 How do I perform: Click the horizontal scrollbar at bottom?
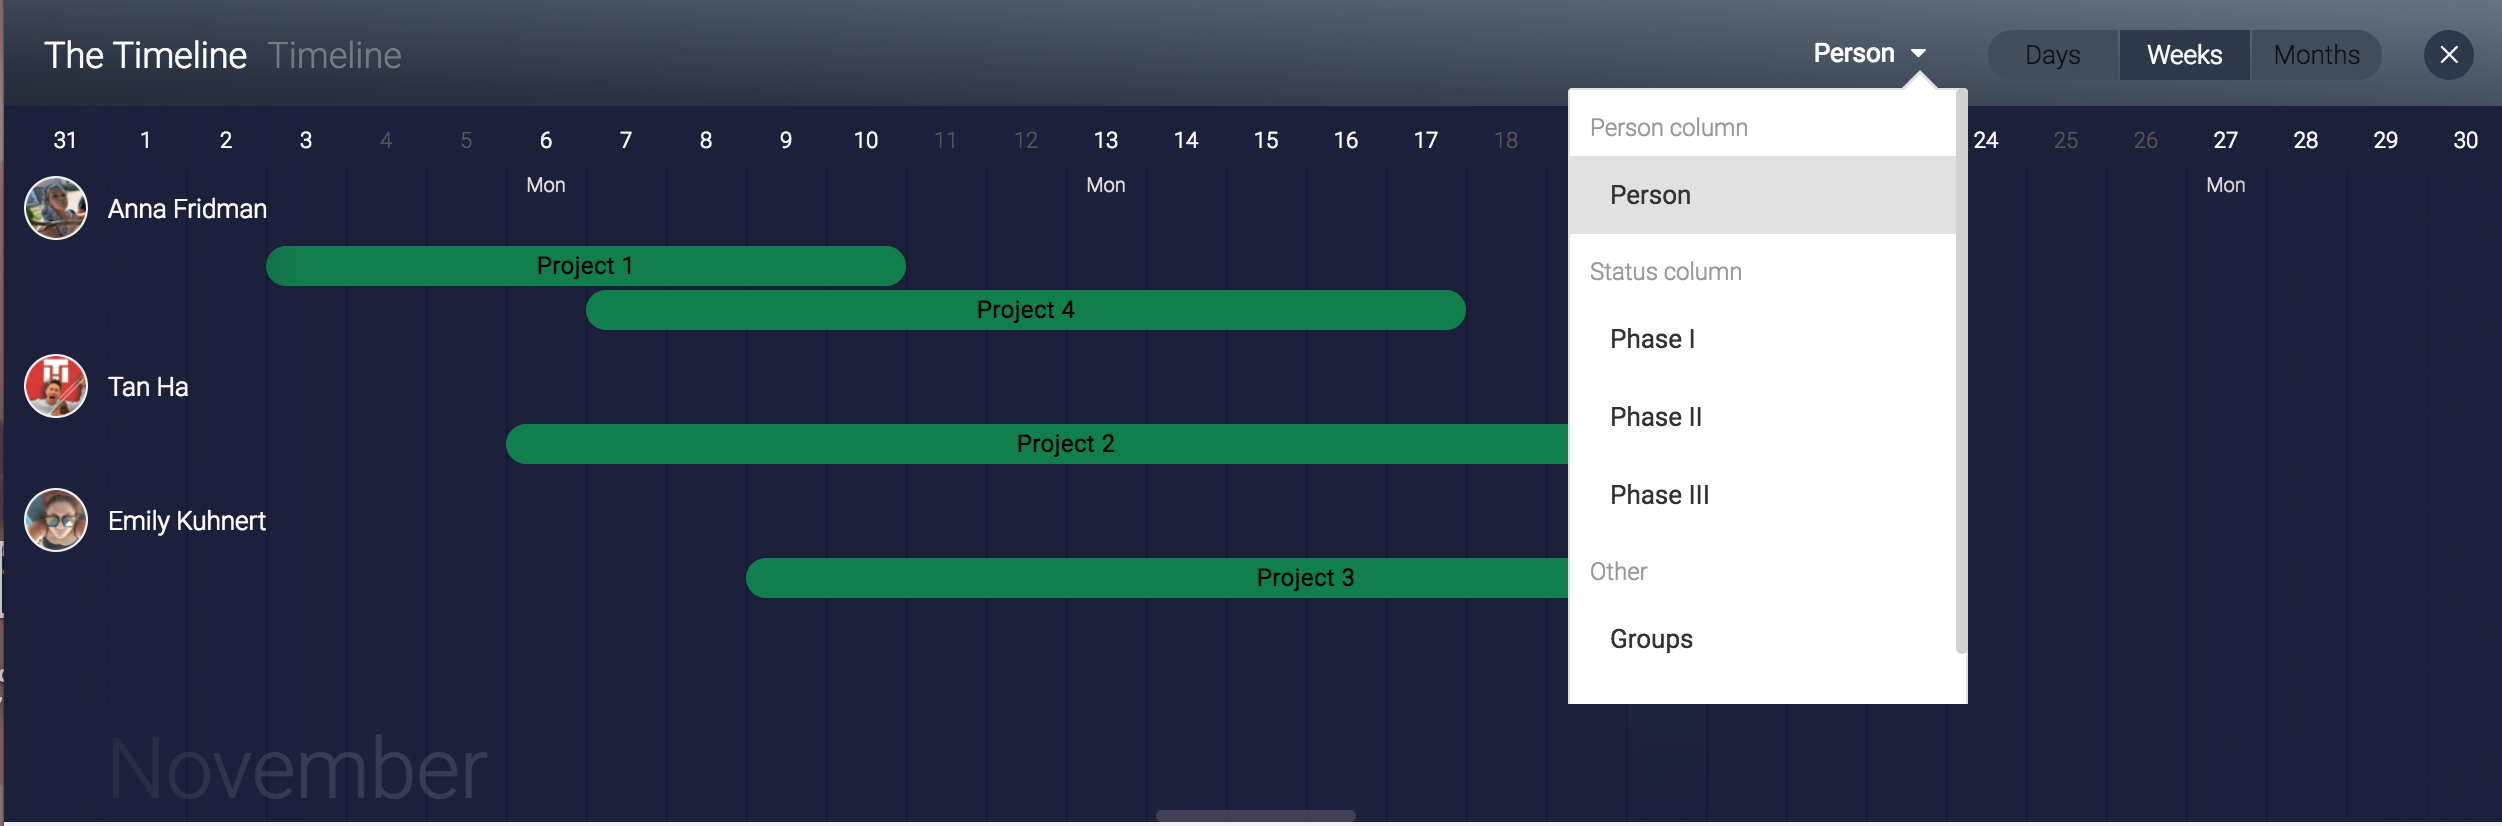click(x=1256, y=816)
